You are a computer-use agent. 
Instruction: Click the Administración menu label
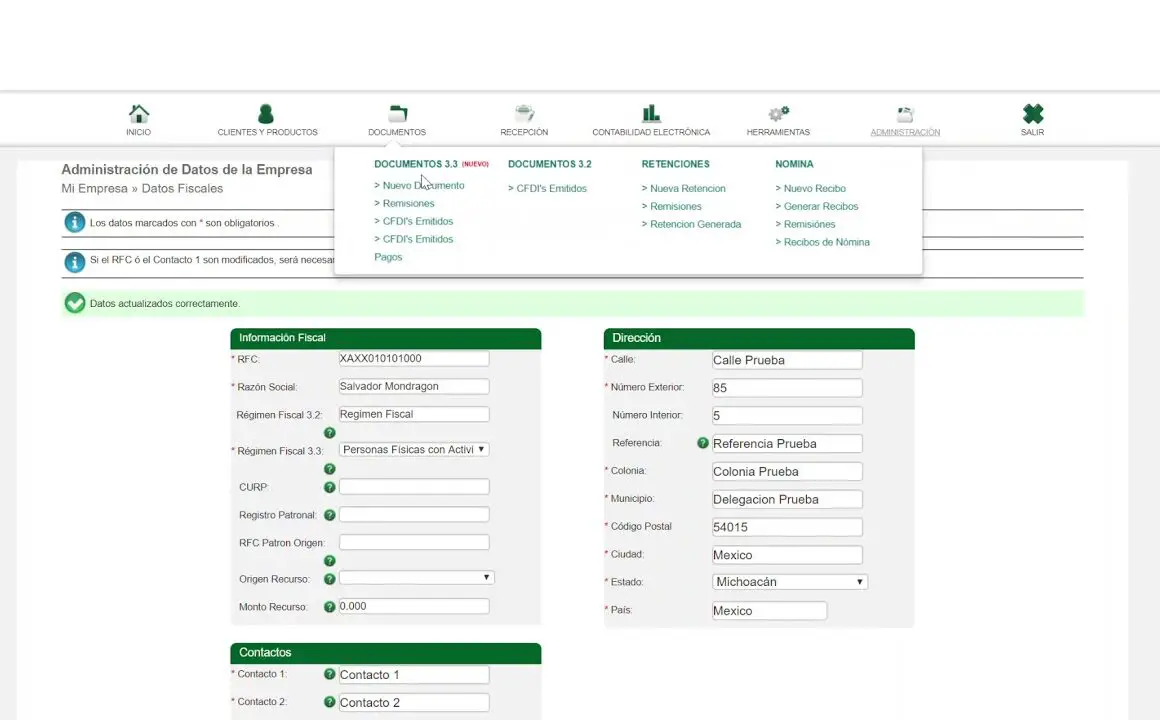point(905,132)
